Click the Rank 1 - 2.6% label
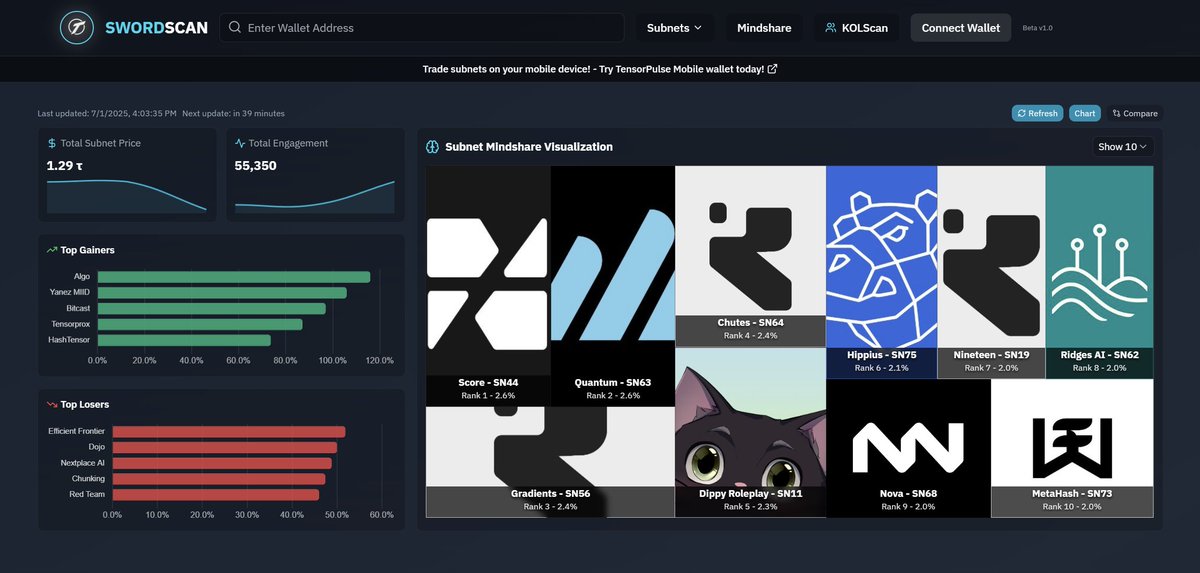The height and width of the screenshot is (573, 1200). 488,396
